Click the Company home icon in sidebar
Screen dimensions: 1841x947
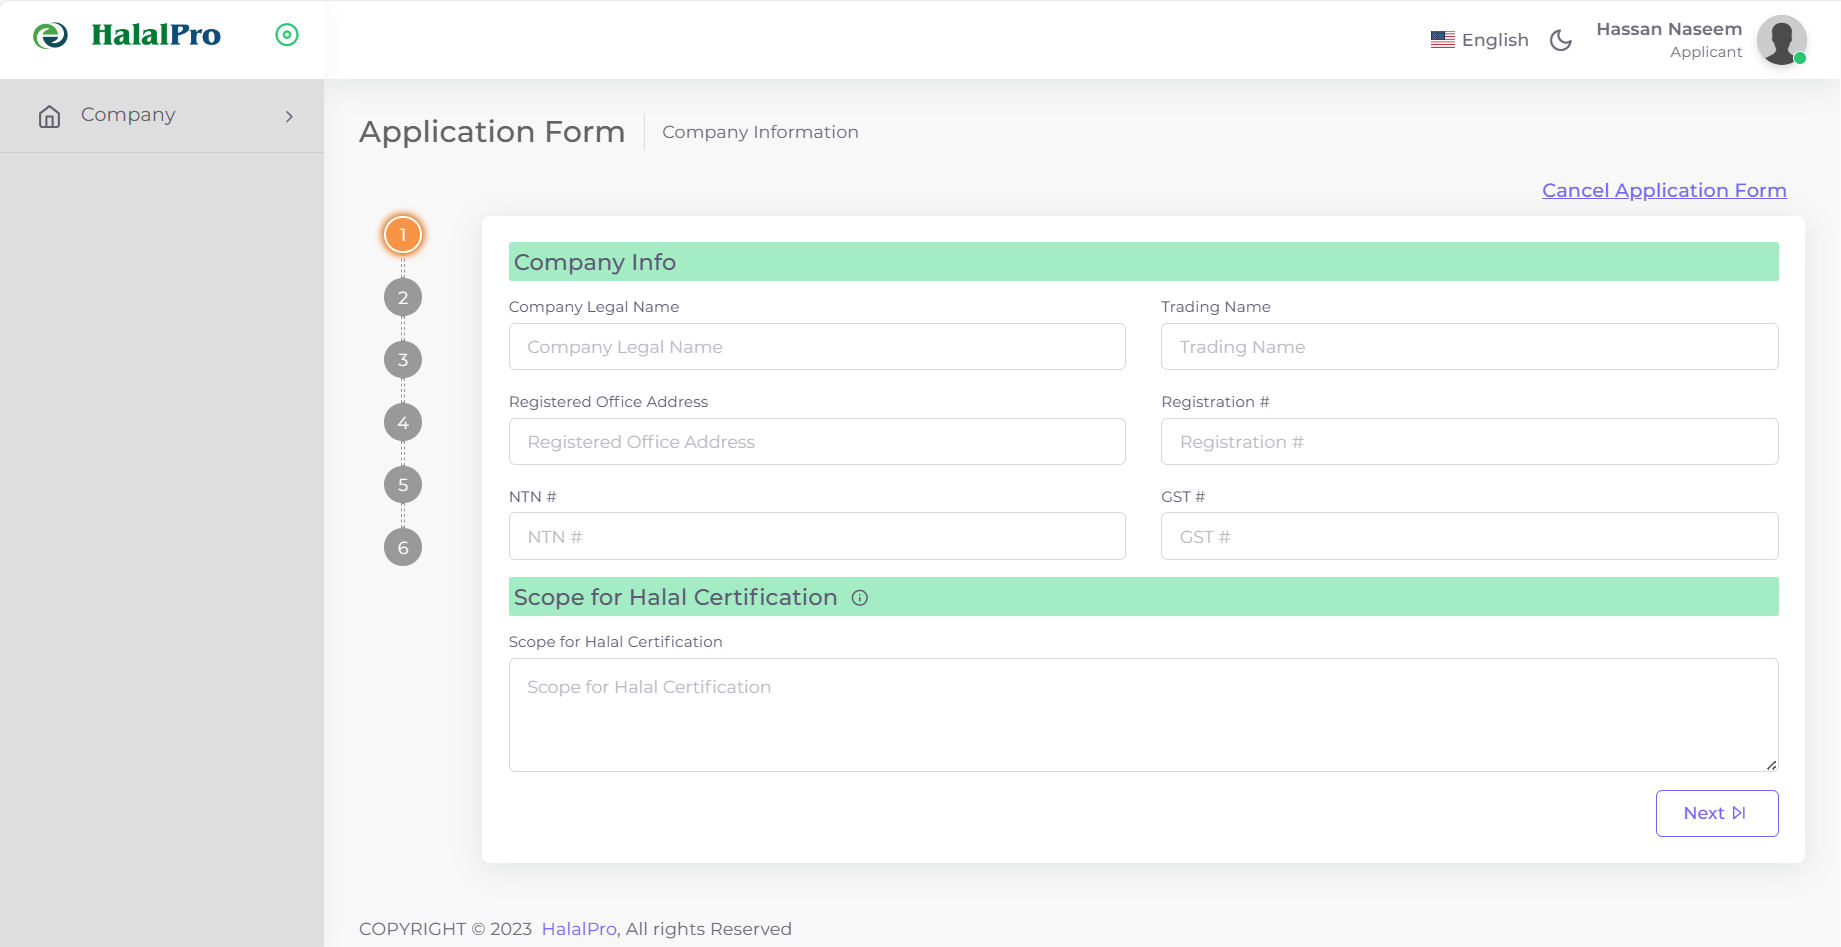pyautogui.click(x=49, y=116)
